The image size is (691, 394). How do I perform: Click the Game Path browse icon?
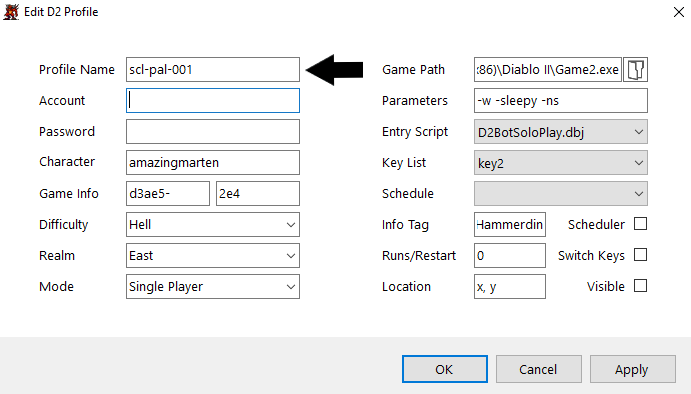coord(635,70)
